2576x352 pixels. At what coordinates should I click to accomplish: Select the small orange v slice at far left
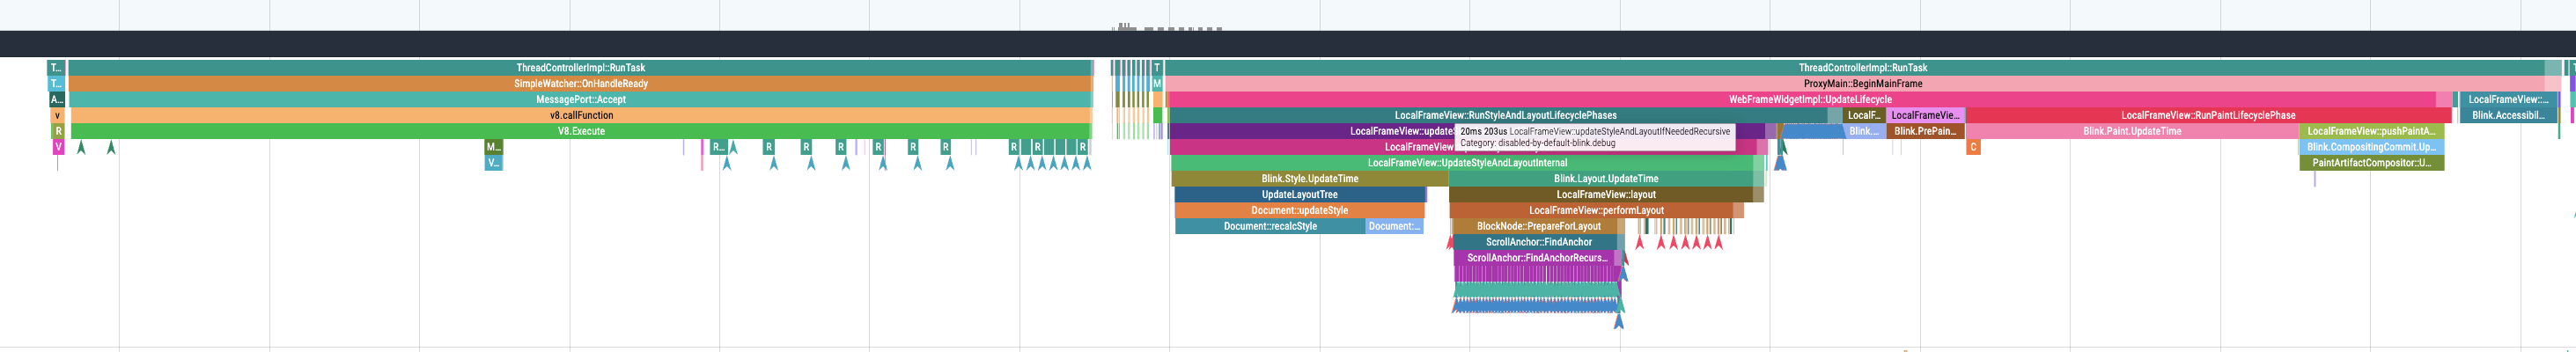(58, 116)
